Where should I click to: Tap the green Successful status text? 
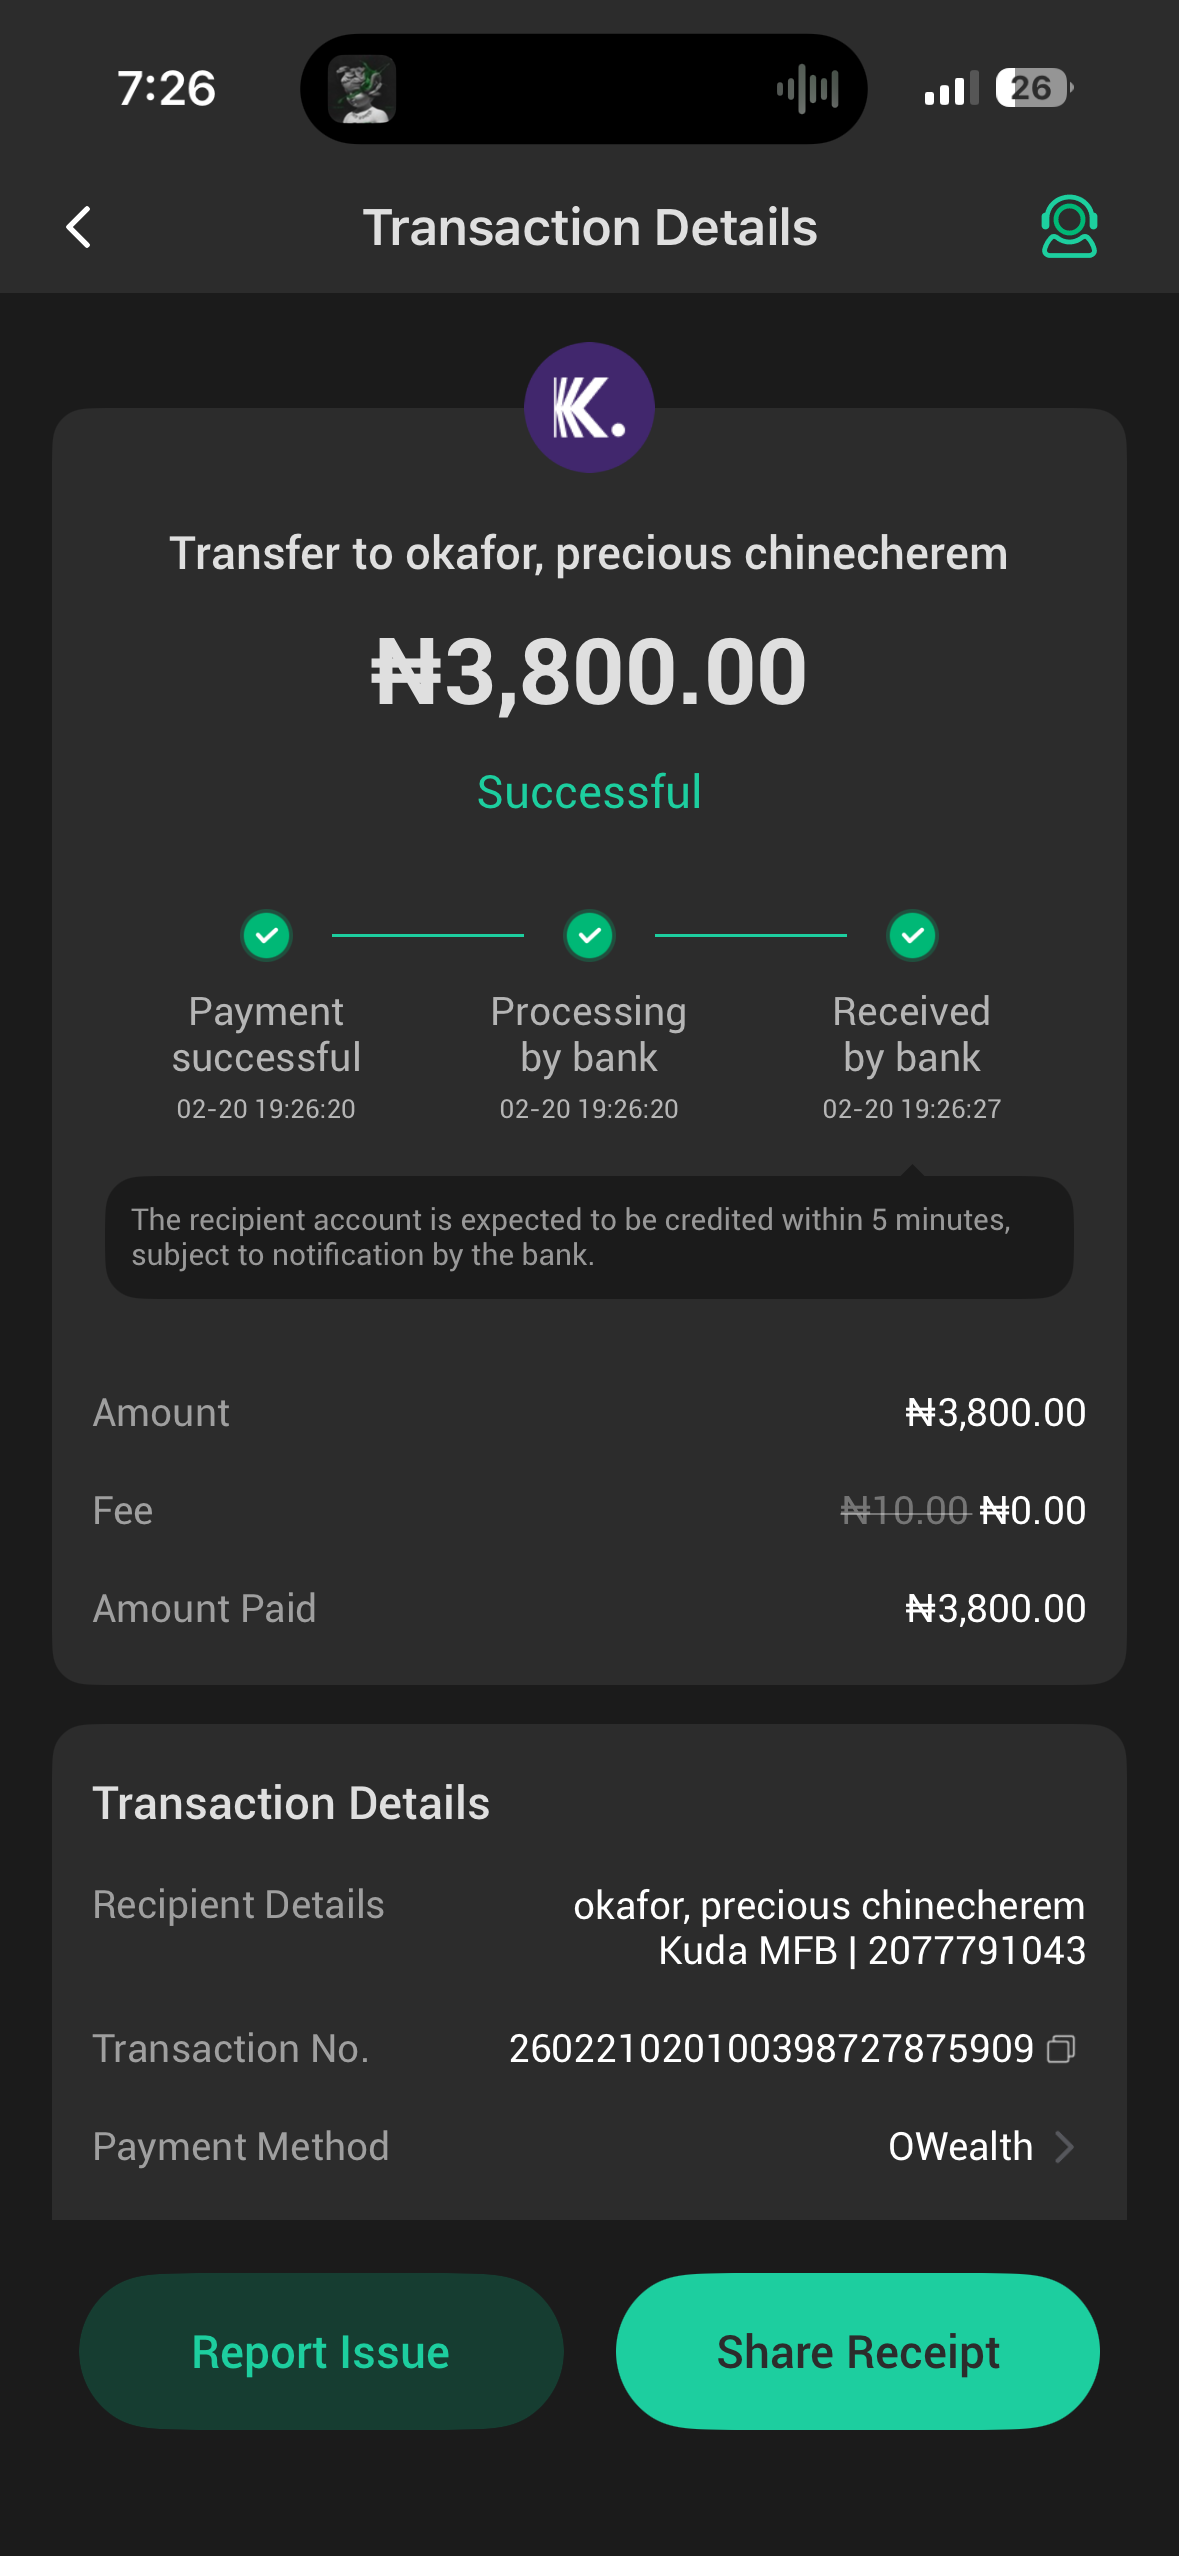[x=589, y=793]
